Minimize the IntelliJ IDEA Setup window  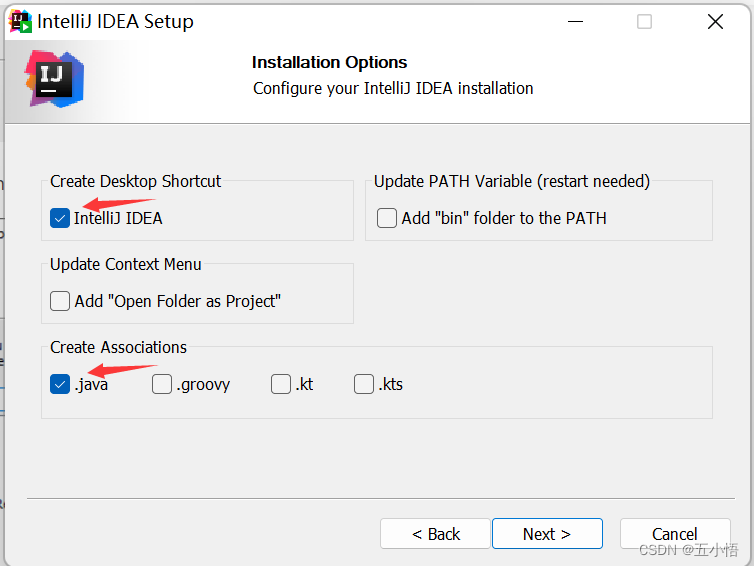pos(575,22)
